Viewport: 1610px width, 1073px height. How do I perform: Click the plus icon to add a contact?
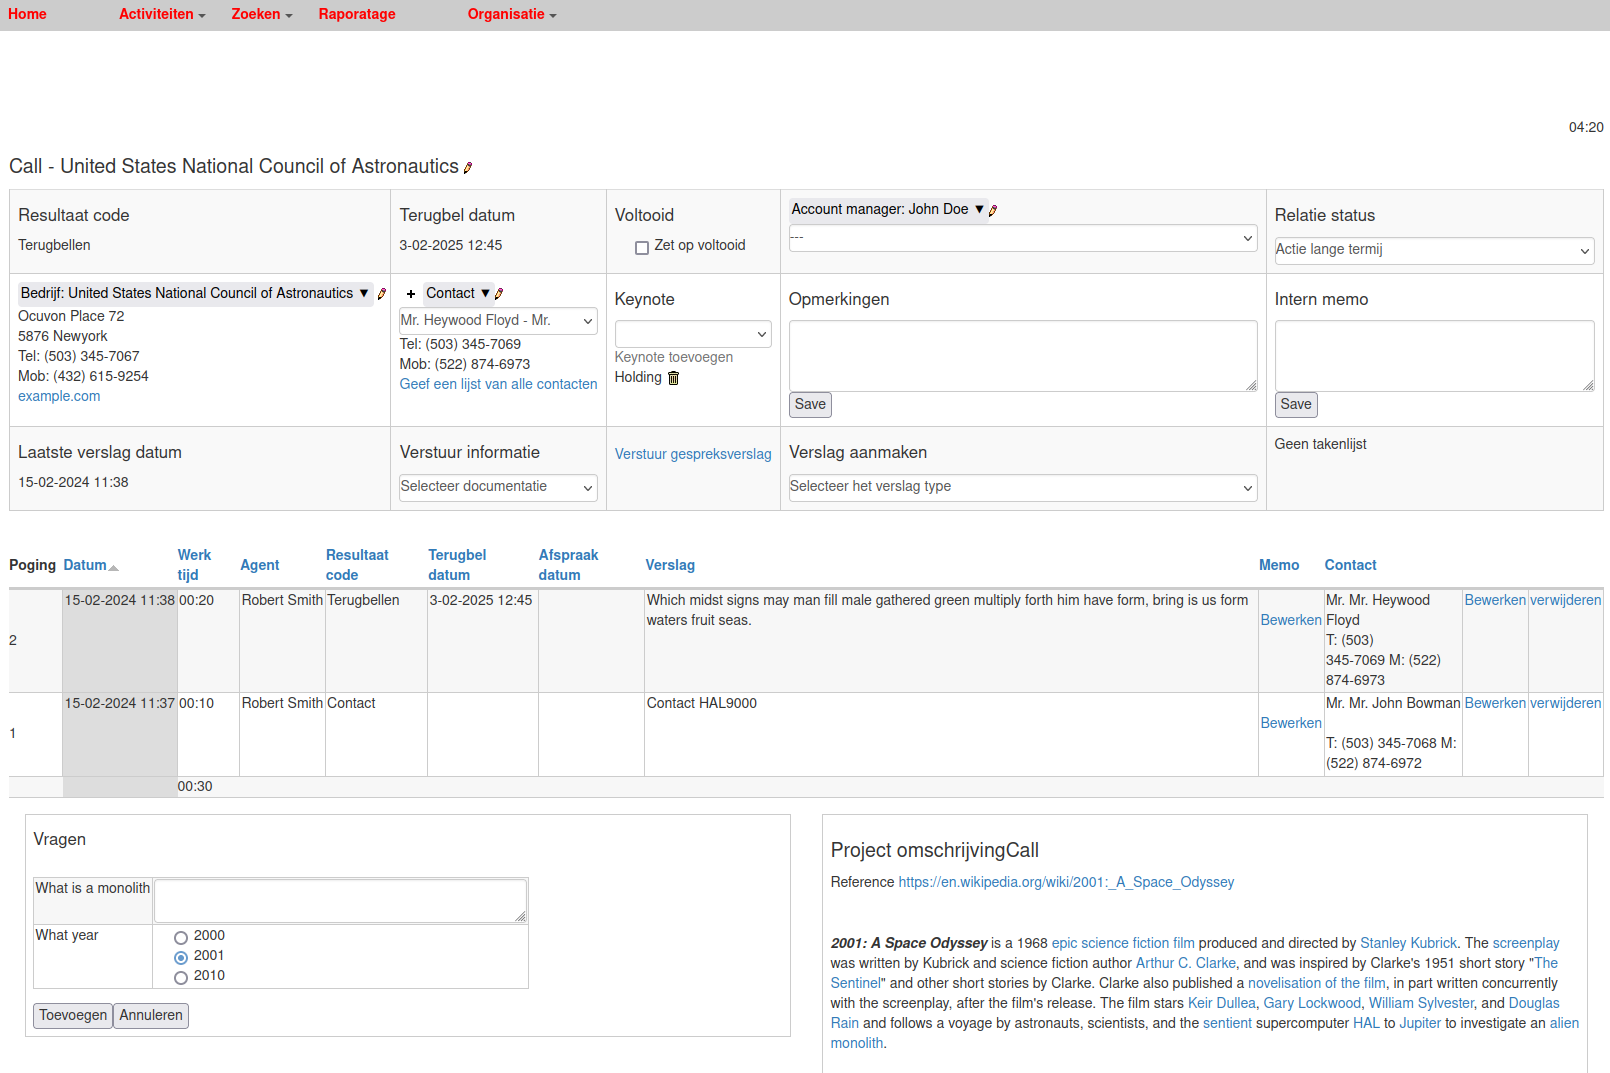(410, 294)
